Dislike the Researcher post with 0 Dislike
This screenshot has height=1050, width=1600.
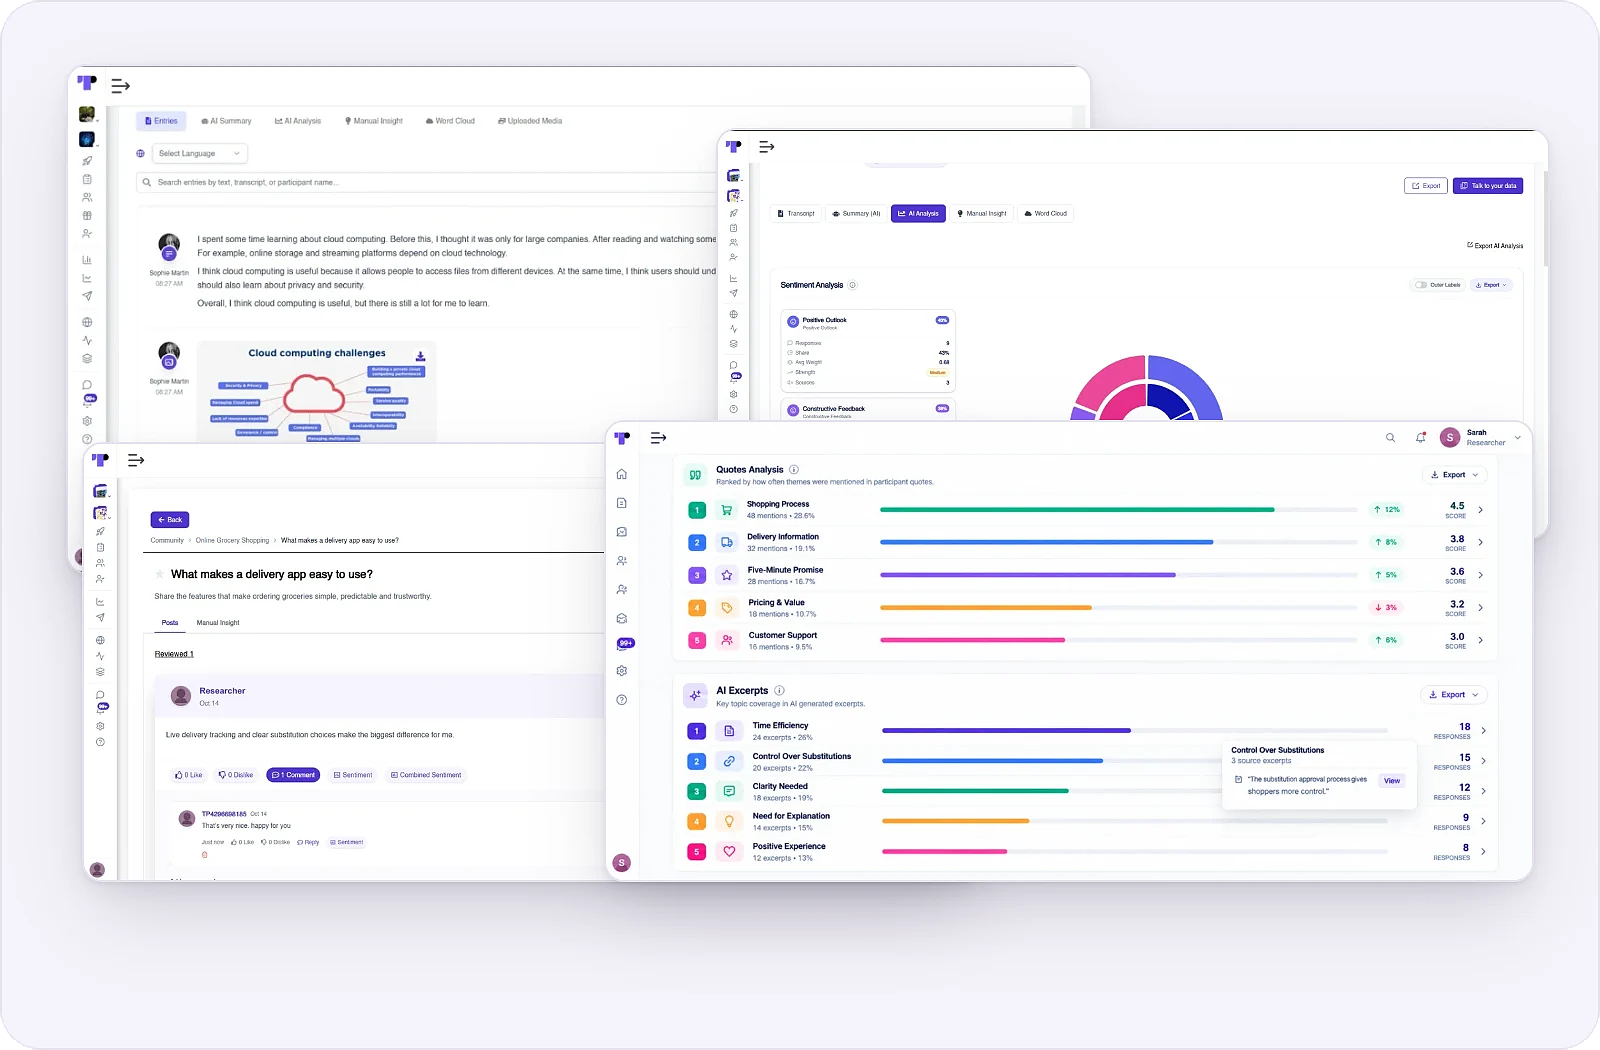pos(236,775)
